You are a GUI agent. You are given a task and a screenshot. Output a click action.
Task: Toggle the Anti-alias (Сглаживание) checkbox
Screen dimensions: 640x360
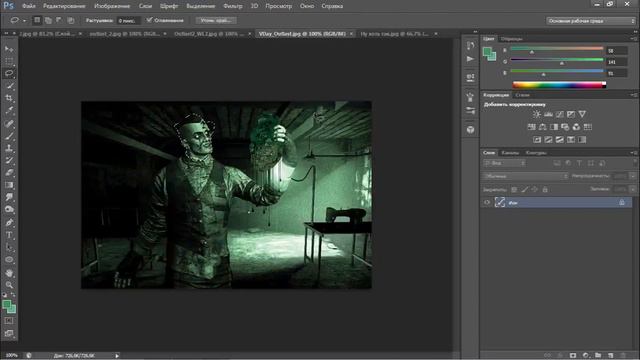(149, 20)
